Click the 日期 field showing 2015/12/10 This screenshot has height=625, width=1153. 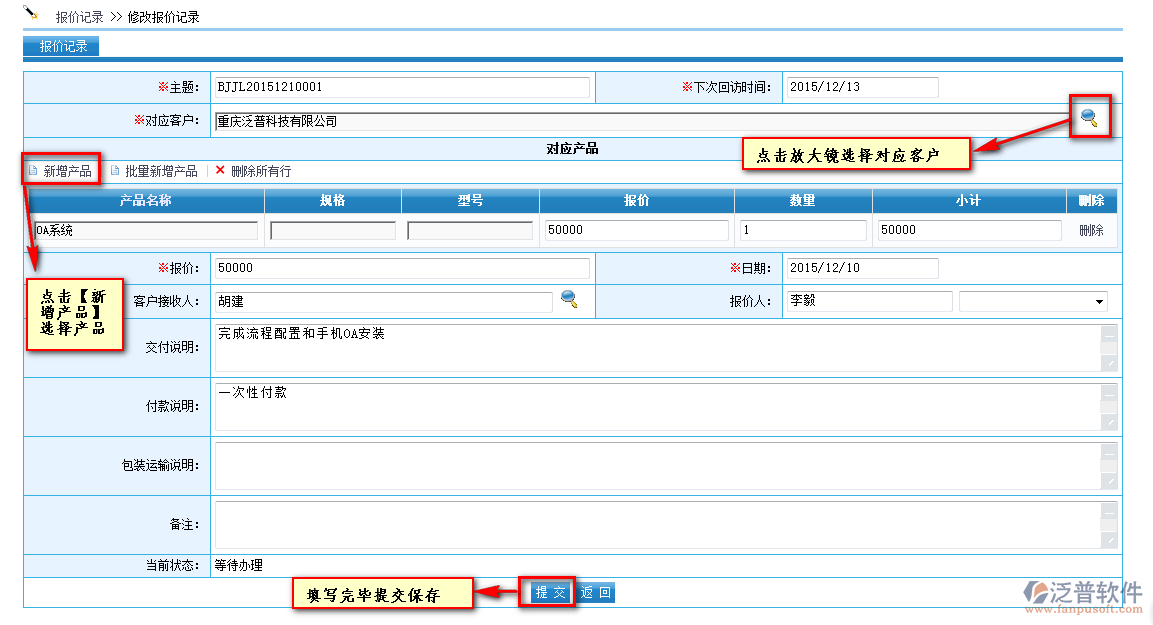click(861, 268)
